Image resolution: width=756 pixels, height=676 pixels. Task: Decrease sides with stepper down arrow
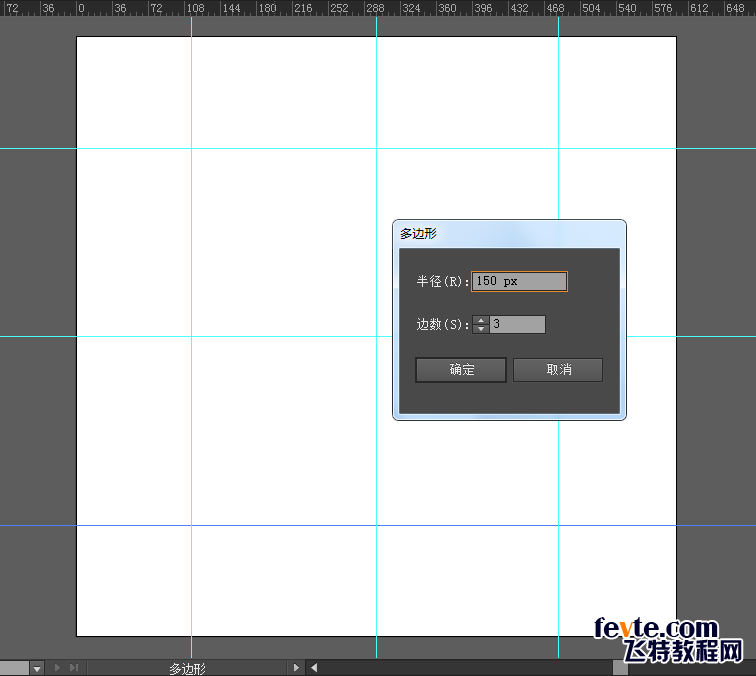coord(481,329)
